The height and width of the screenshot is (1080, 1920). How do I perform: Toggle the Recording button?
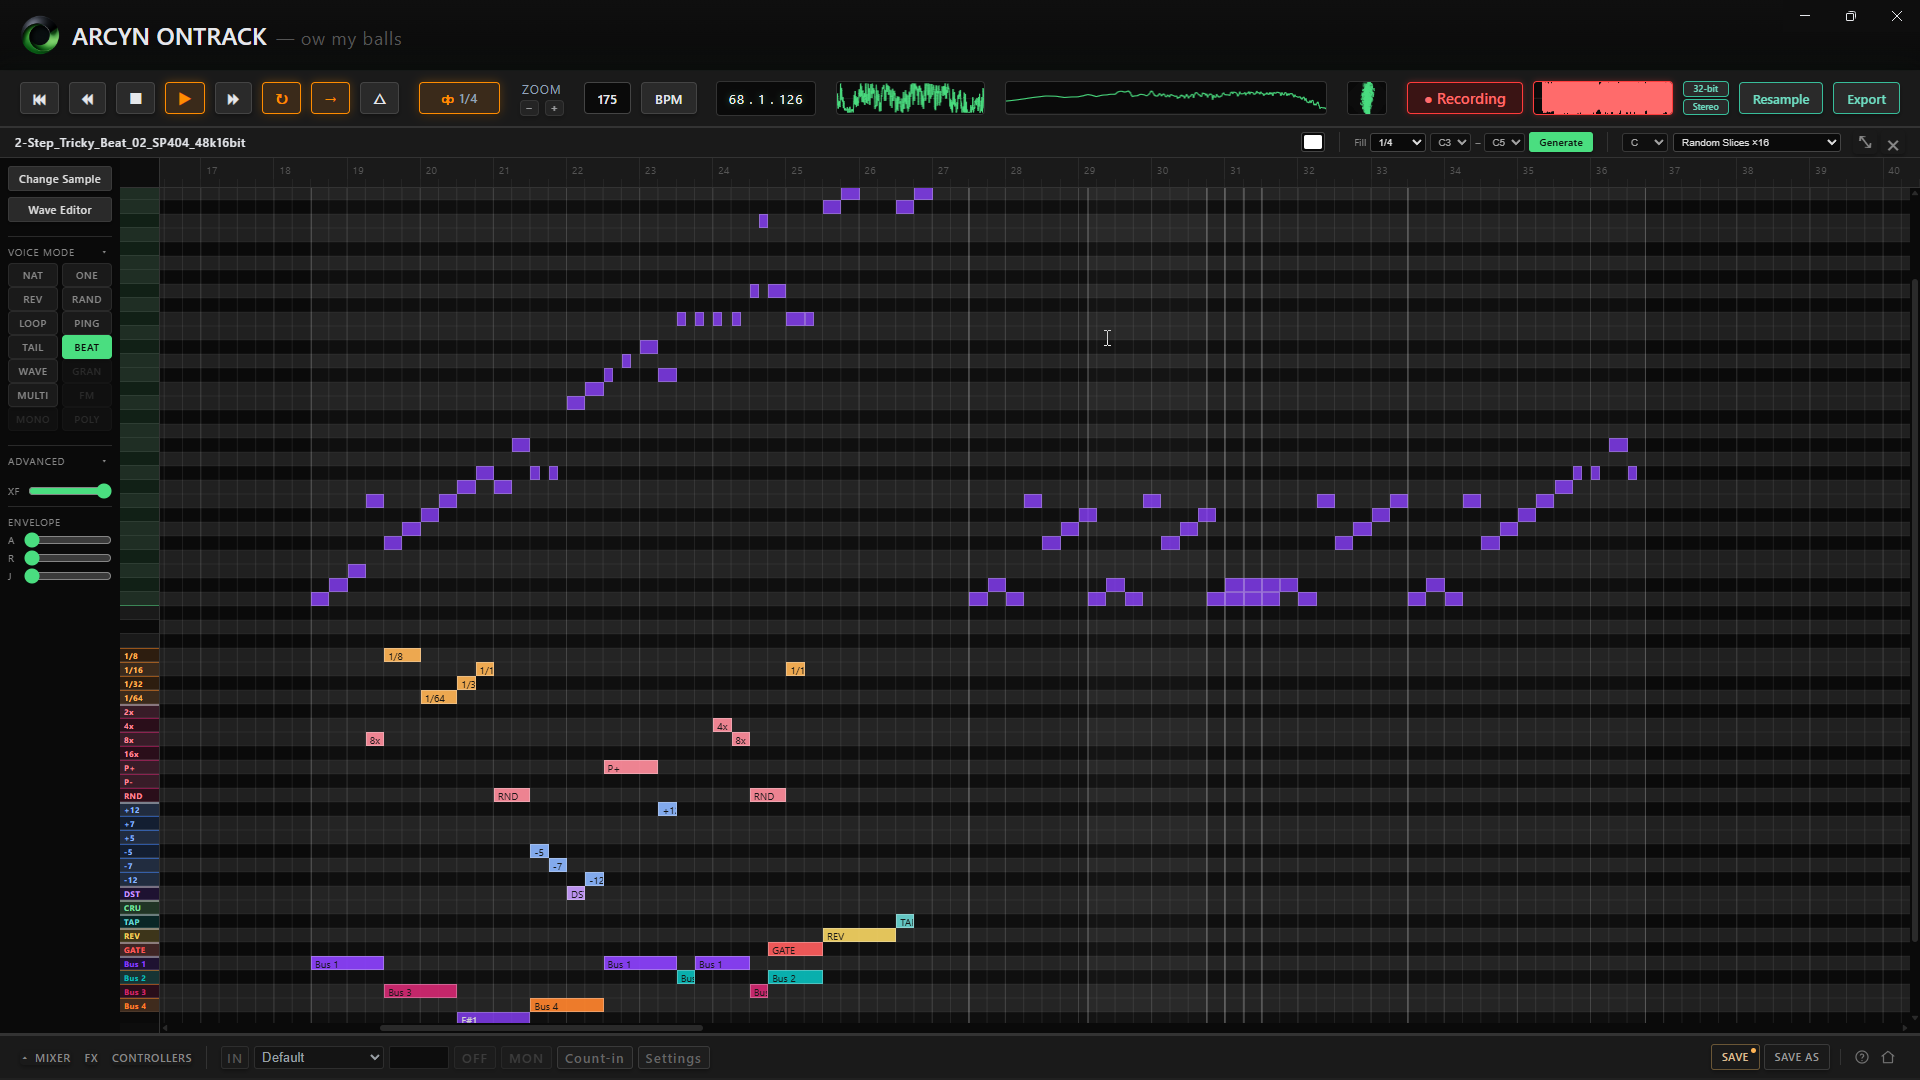[x=1465, y=99]
